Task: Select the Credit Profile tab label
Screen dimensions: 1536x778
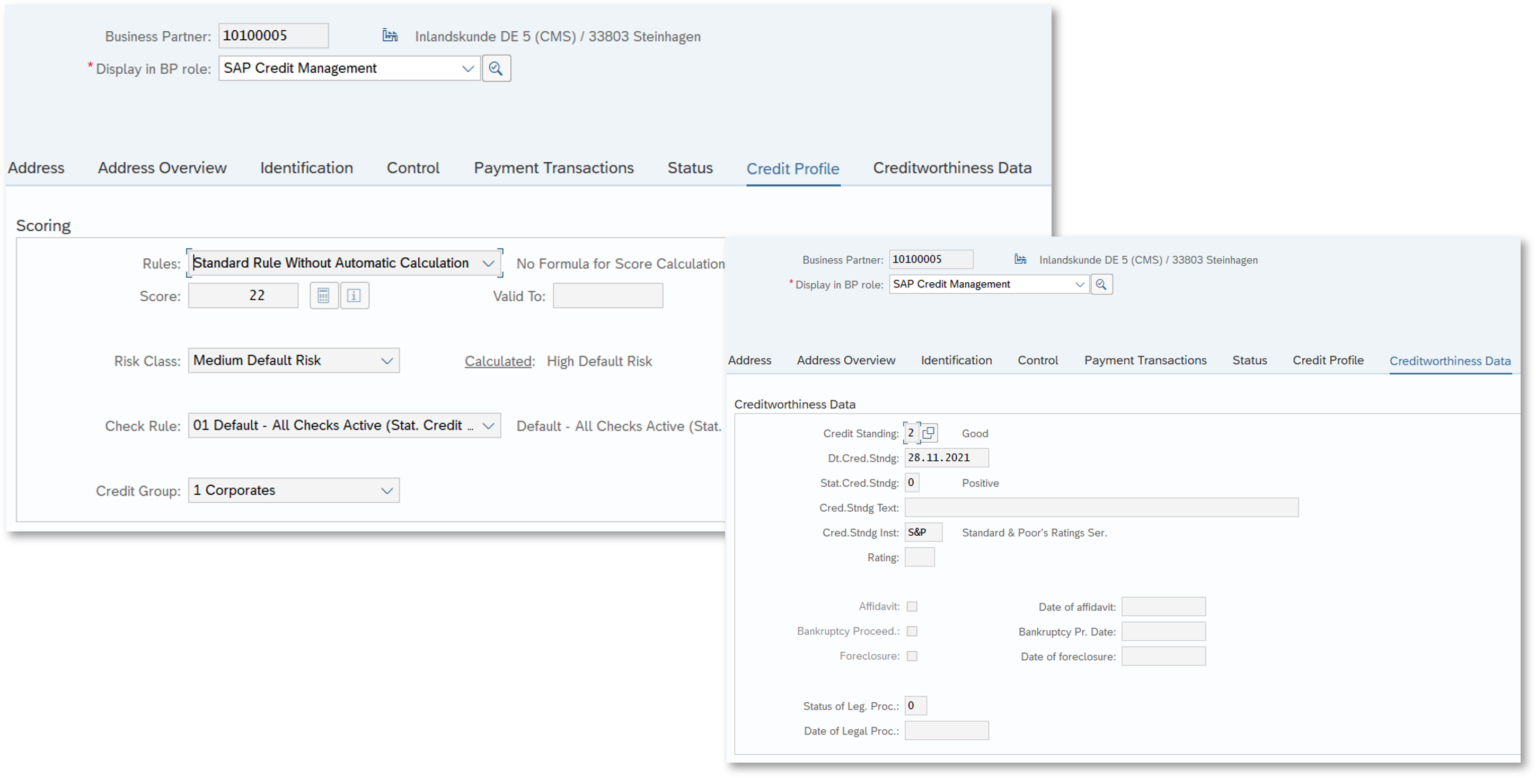Action: 792,169
